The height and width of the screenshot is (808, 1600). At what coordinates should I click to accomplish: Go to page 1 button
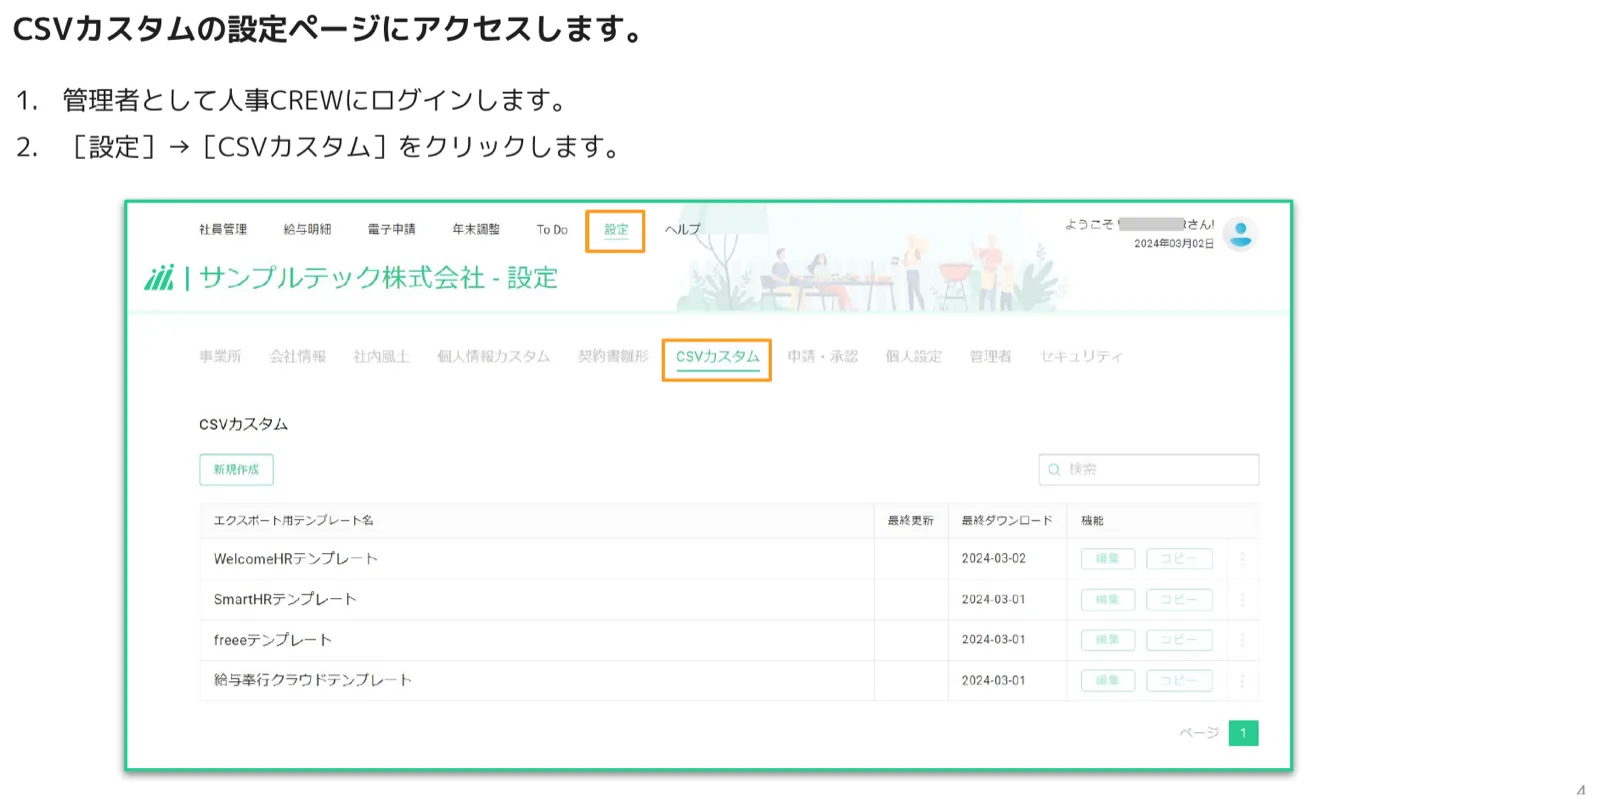point(1243,733)
